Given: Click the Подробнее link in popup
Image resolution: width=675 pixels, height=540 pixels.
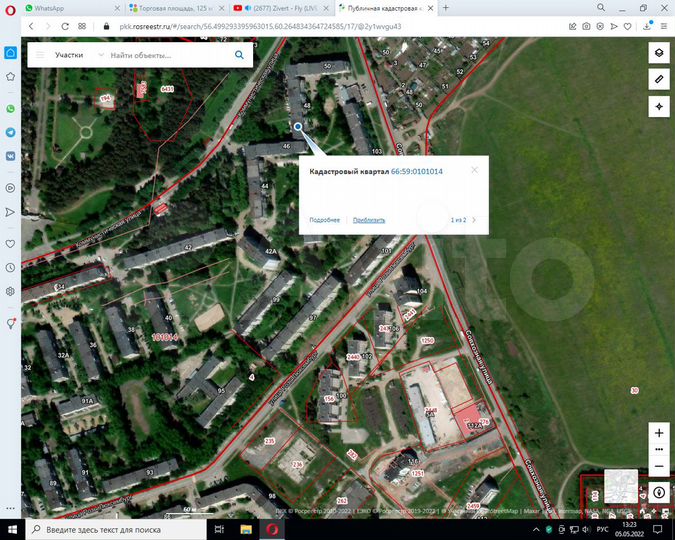Looking at the screenshot, I should (325, 220).
